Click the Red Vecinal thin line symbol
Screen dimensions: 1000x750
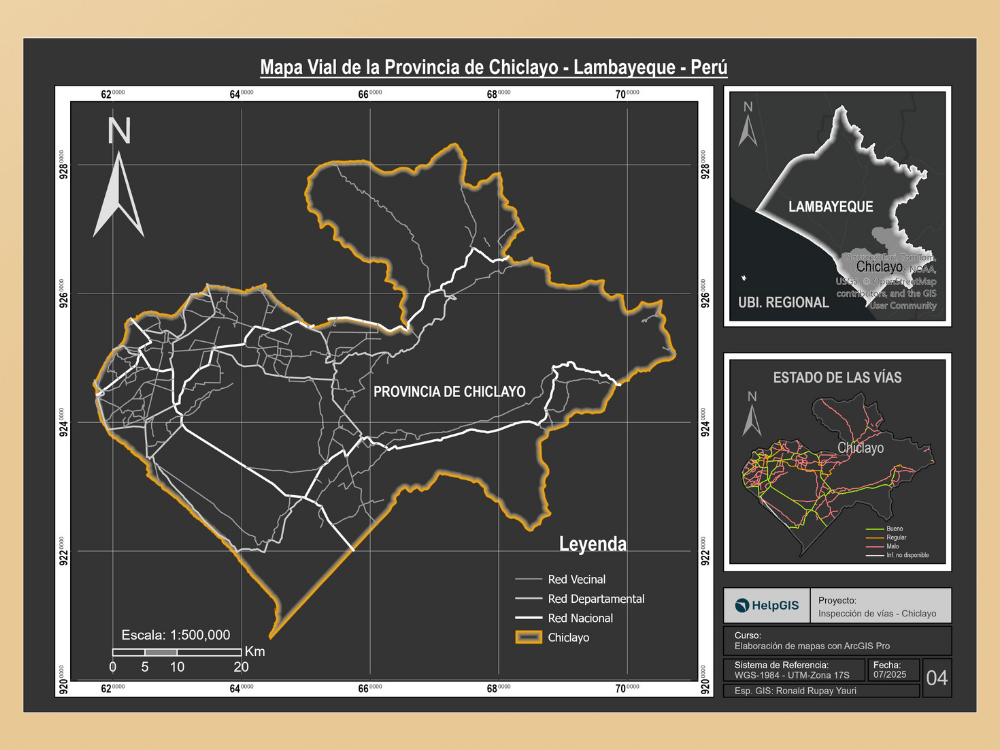(x=528, y=579)
